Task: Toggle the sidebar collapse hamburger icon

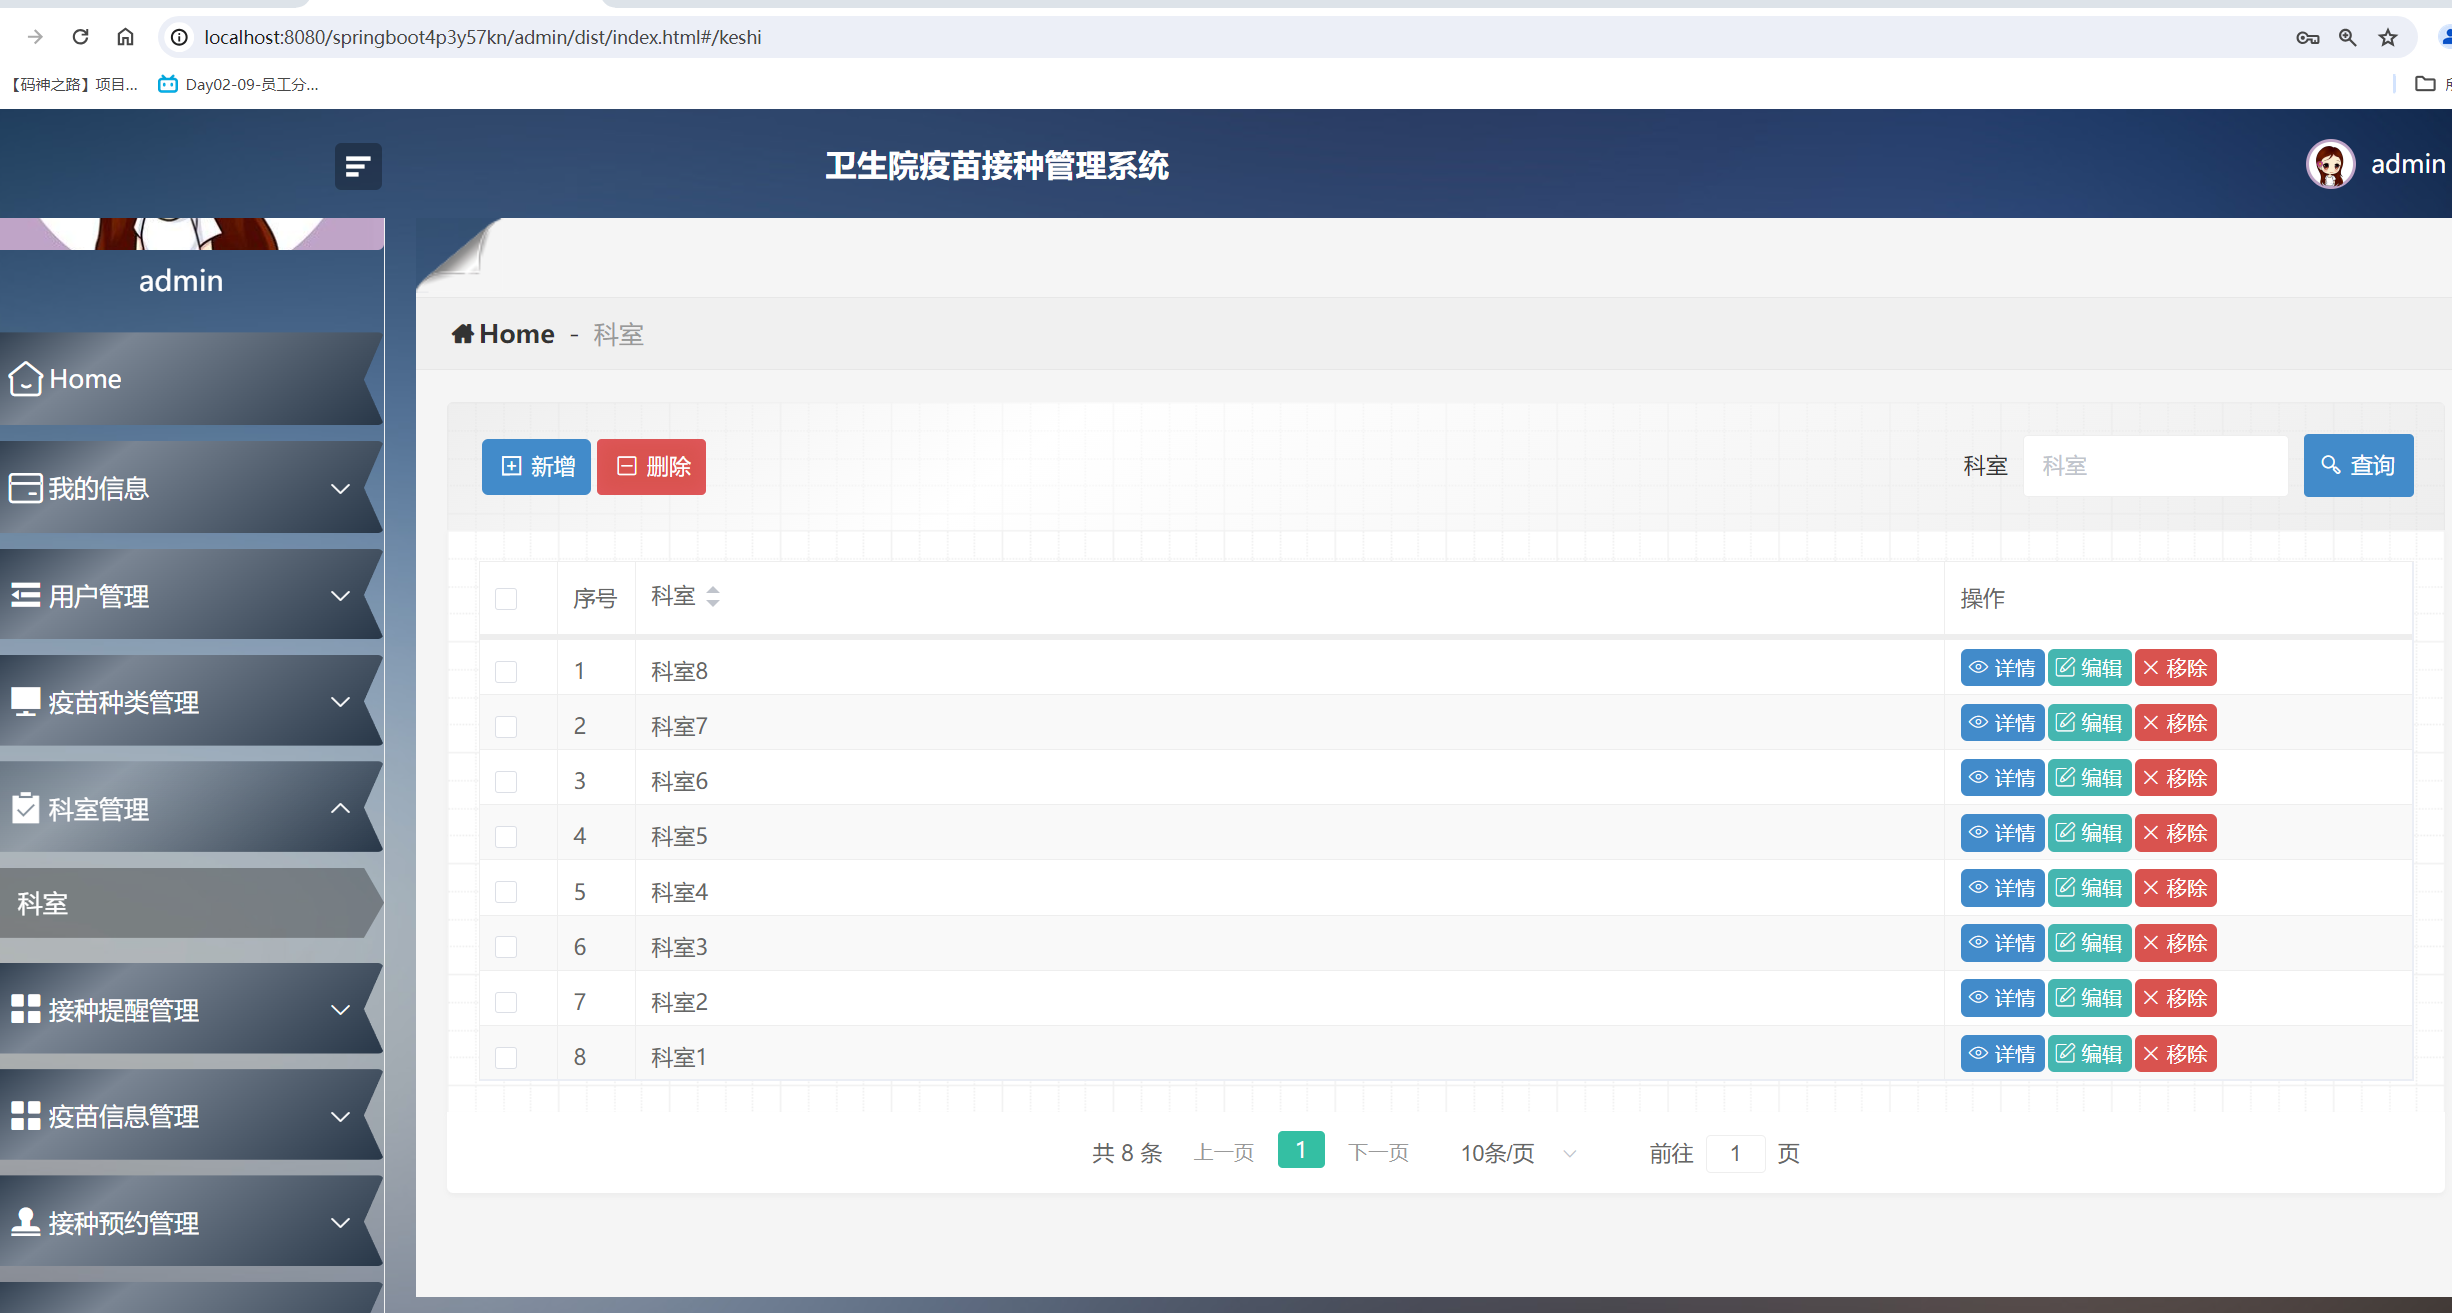Action: (358, 166)
